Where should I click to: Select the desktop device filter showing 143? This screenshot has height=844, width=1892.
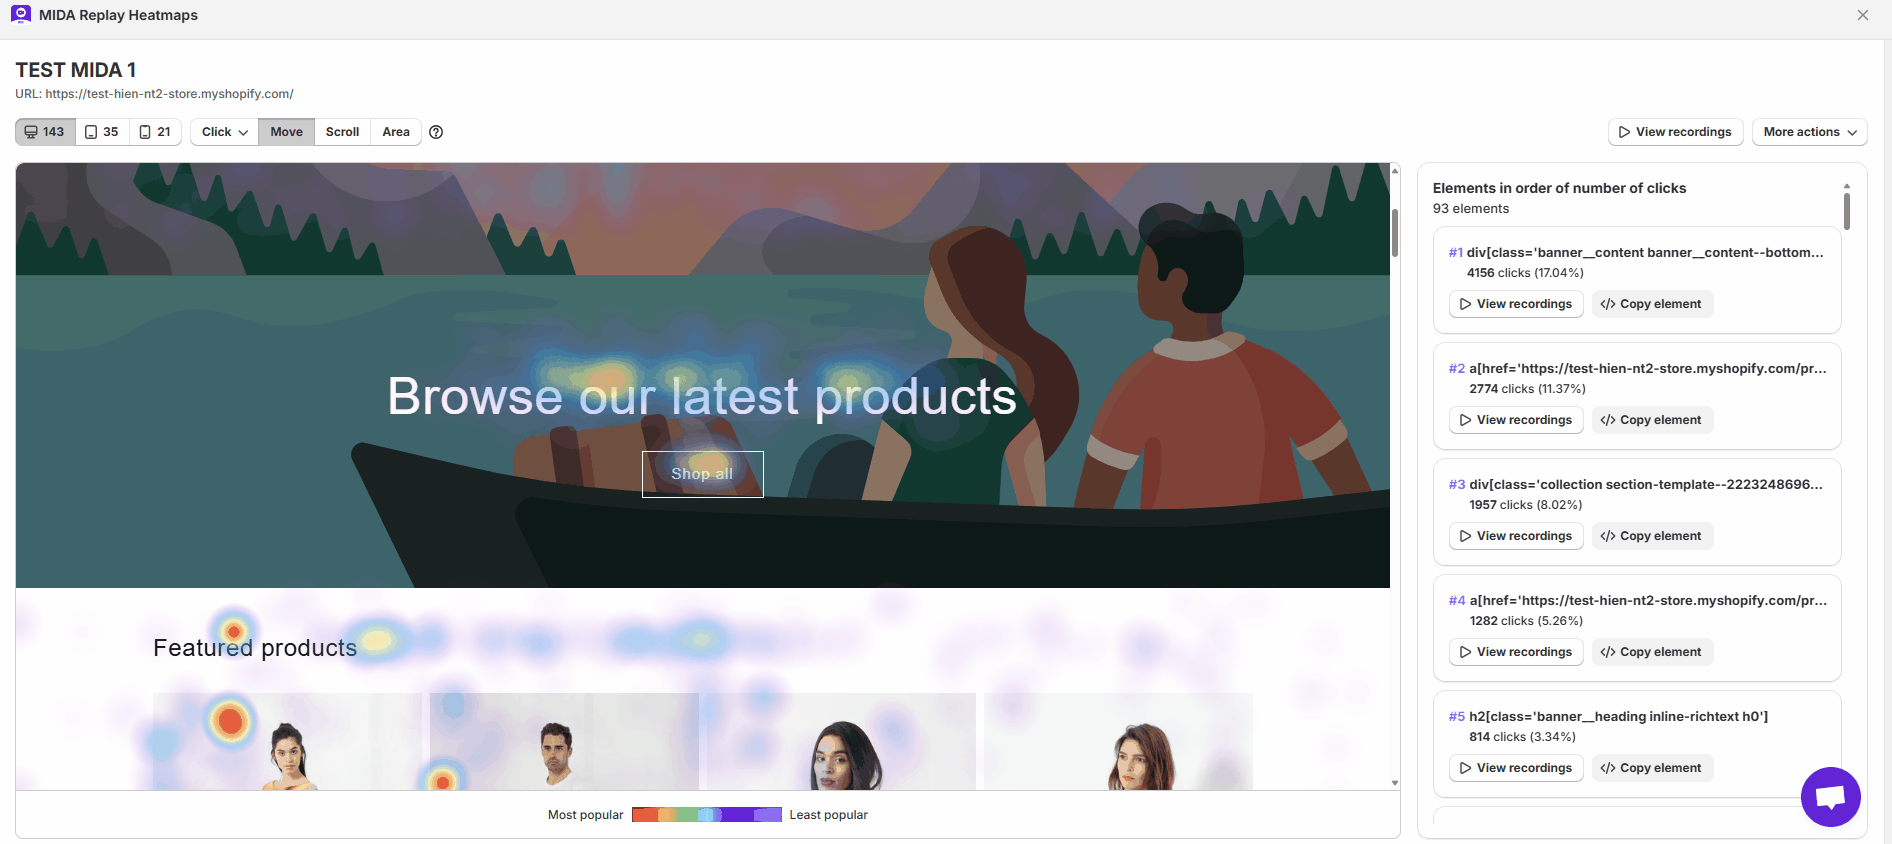click(x=45, y=132)
